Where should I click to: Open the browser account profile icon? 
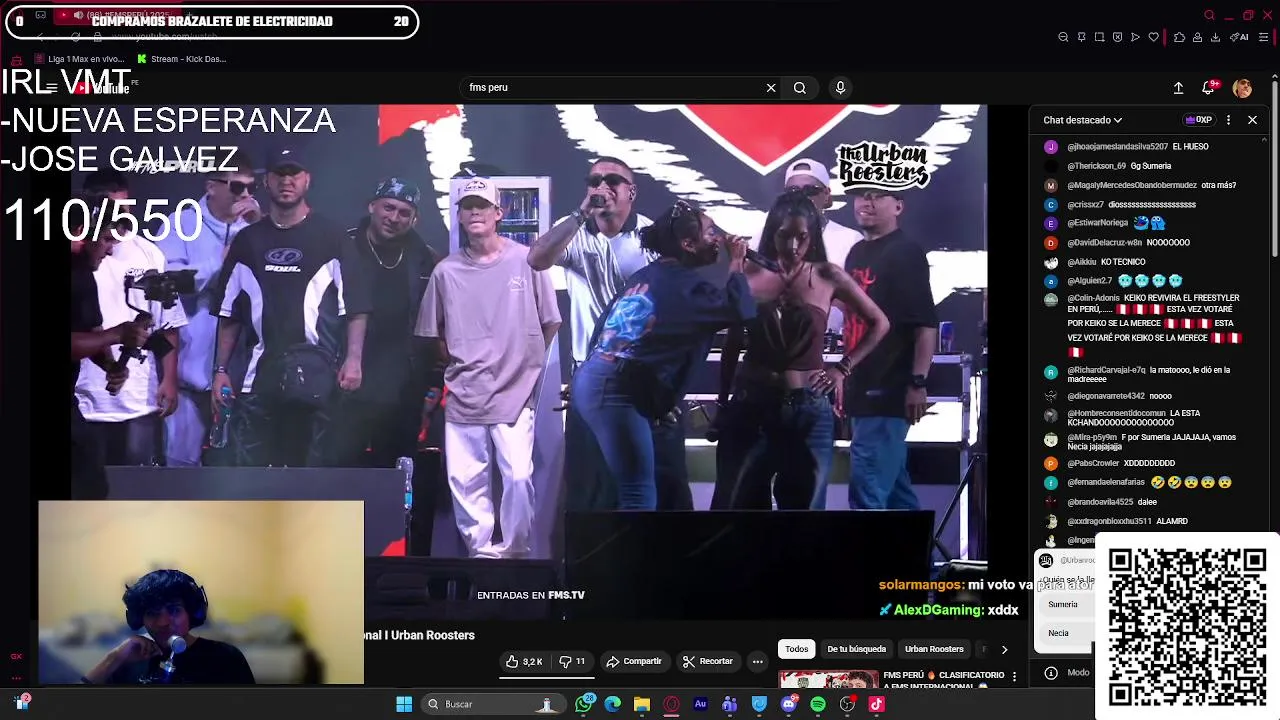tap(1197, 37)
